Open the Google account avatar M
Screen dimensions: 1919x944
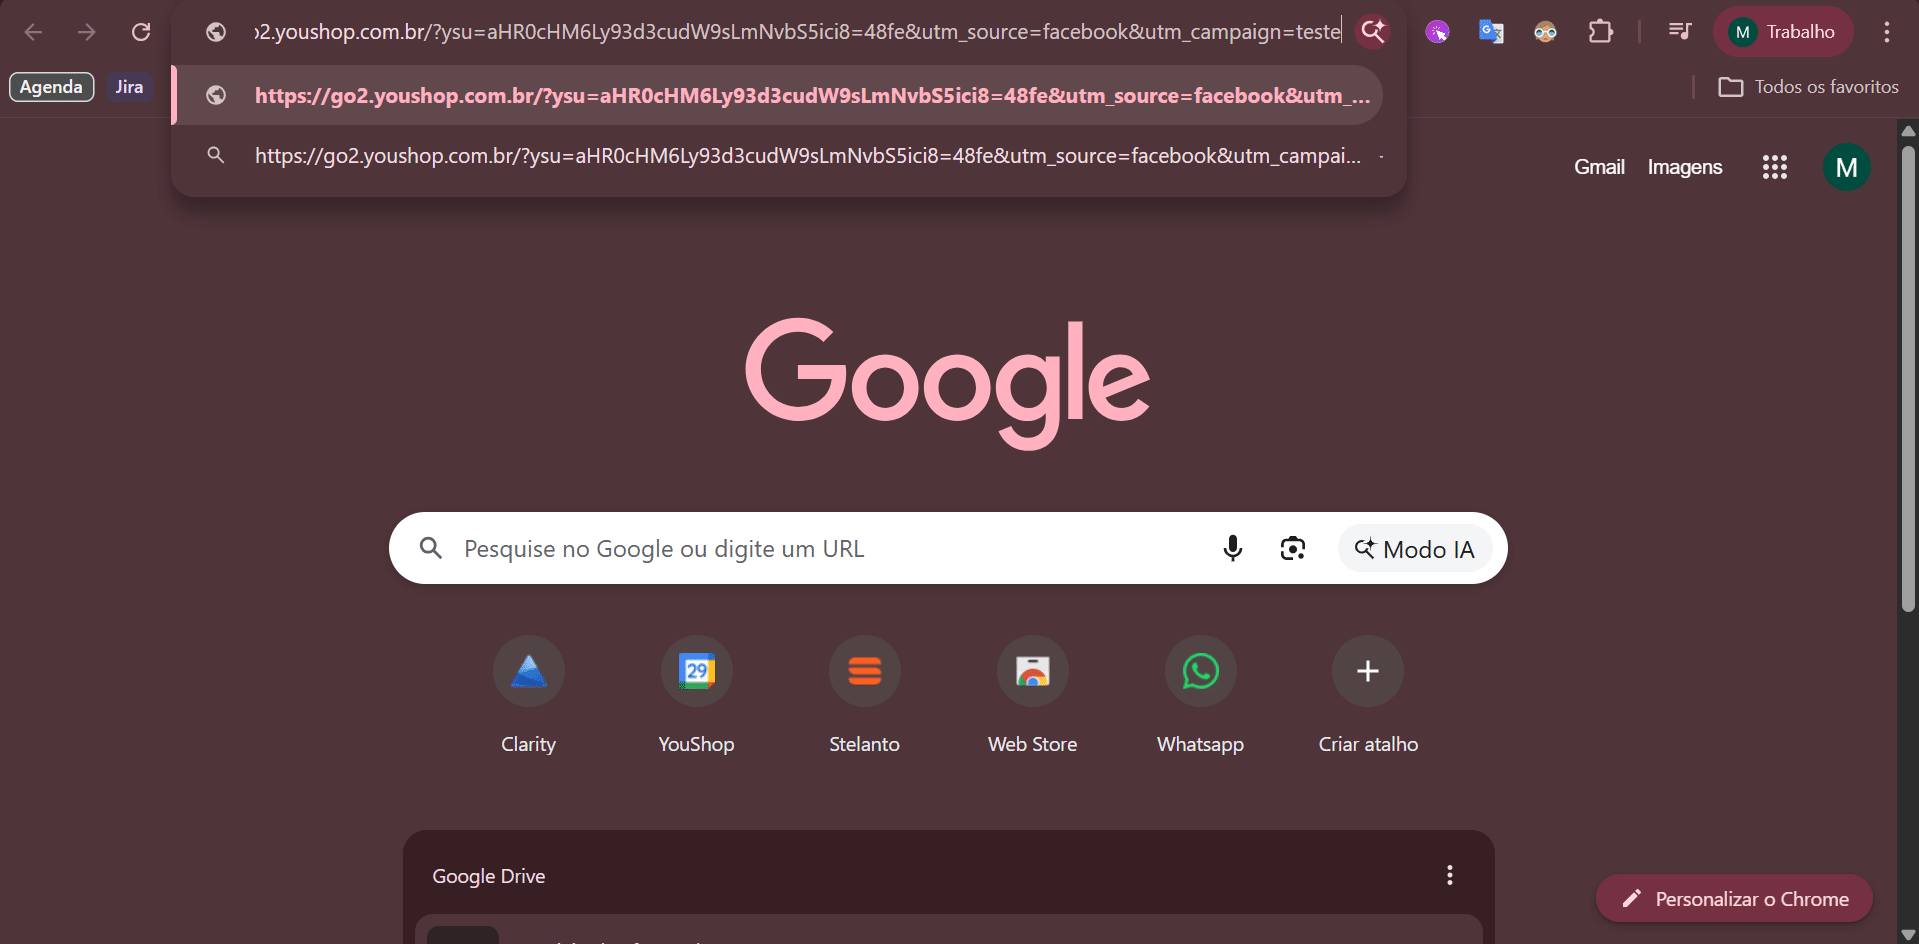coord(1847,167)
